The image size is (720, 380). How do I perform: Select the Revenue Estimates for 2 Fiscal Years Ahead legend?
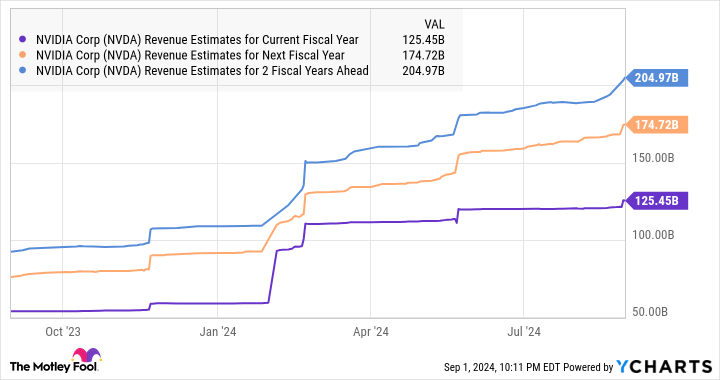click(x=202, y=71)
